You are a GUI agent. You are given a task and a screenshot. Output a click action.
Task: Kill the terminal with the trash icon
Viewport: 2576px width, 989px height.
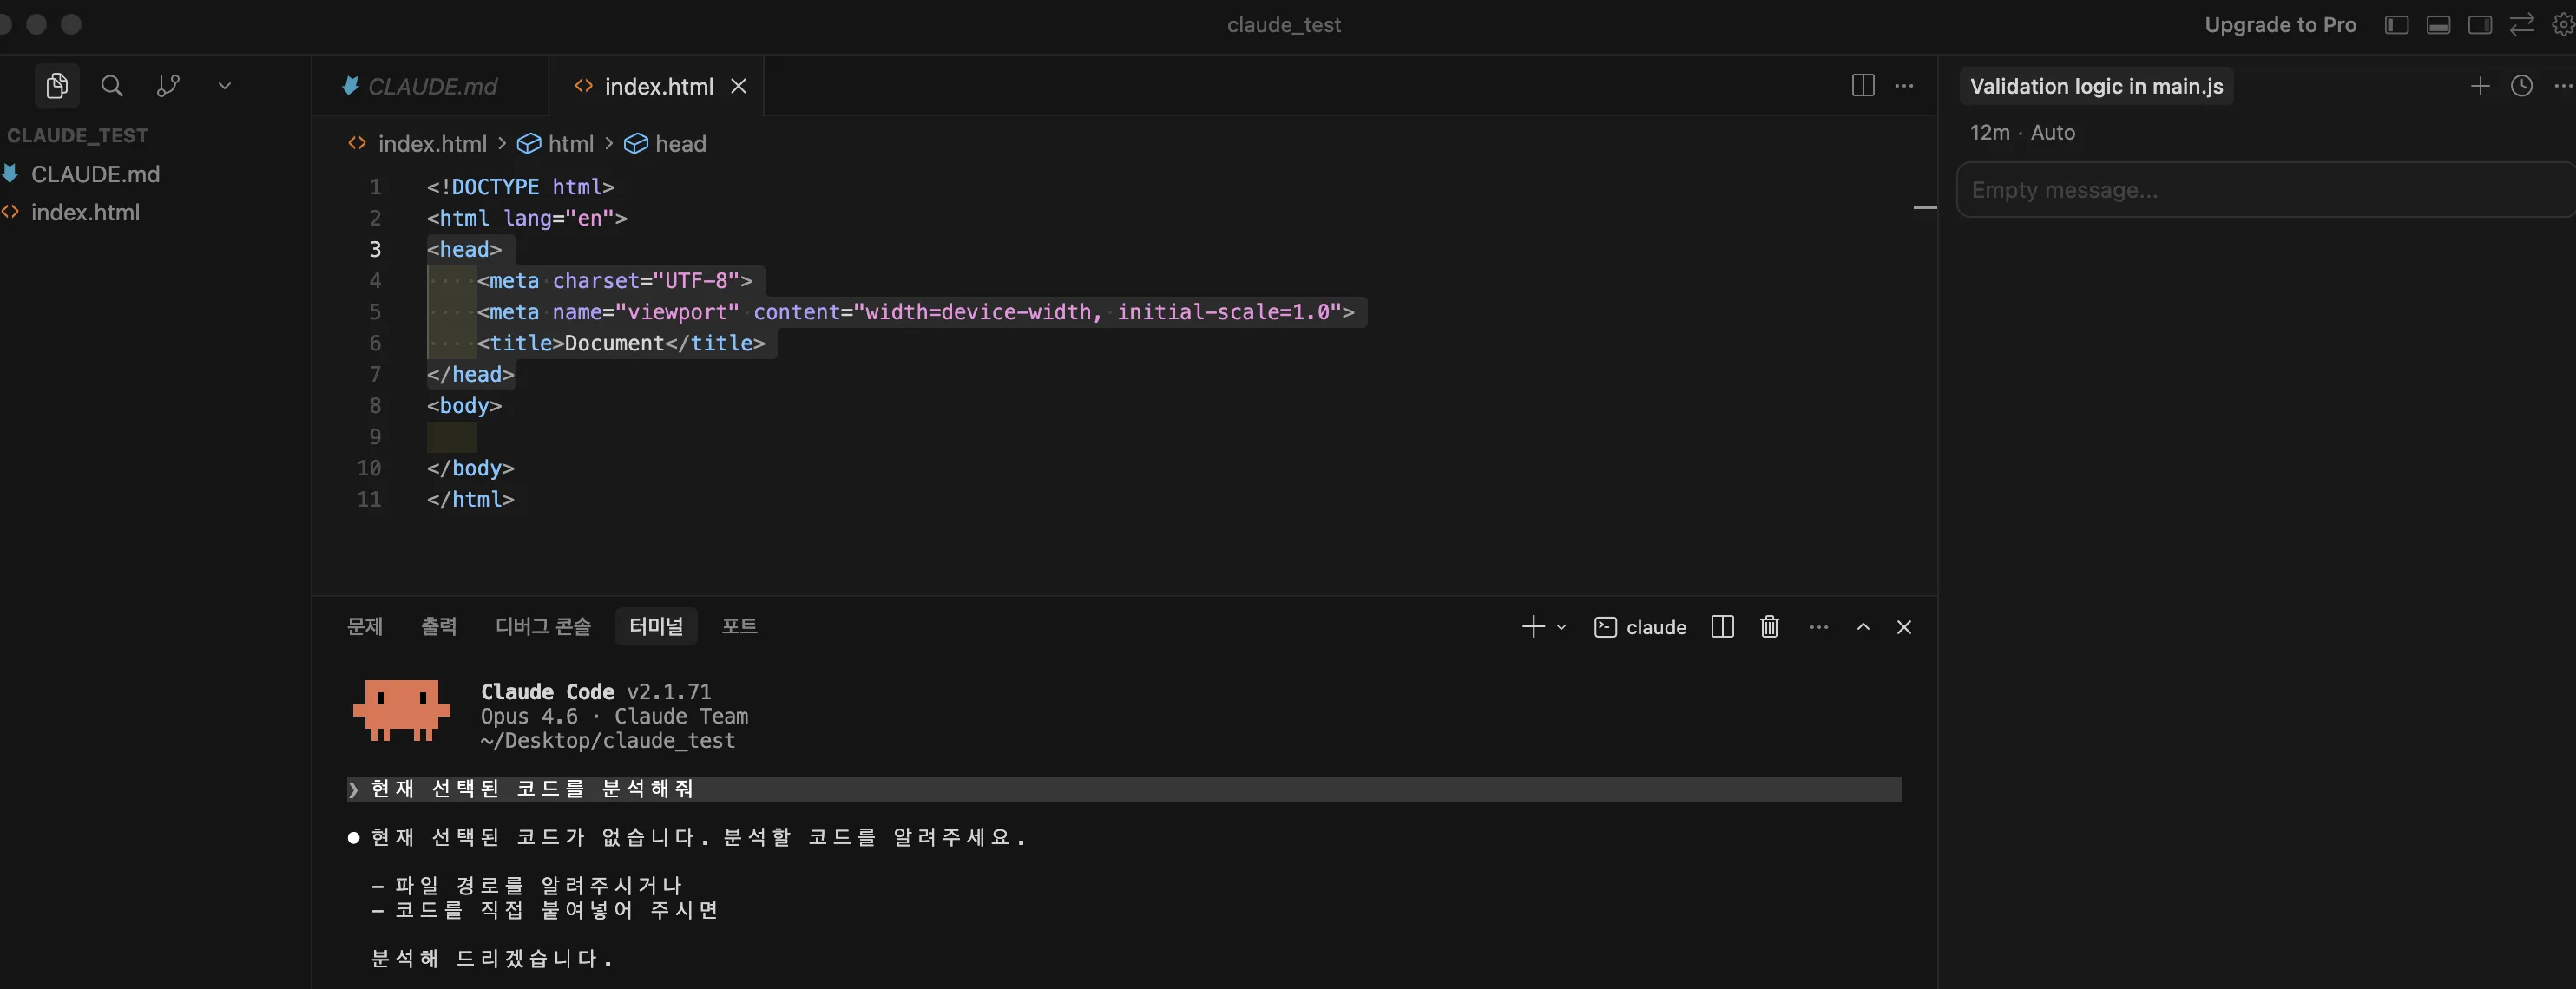(x=1769, y=627)
